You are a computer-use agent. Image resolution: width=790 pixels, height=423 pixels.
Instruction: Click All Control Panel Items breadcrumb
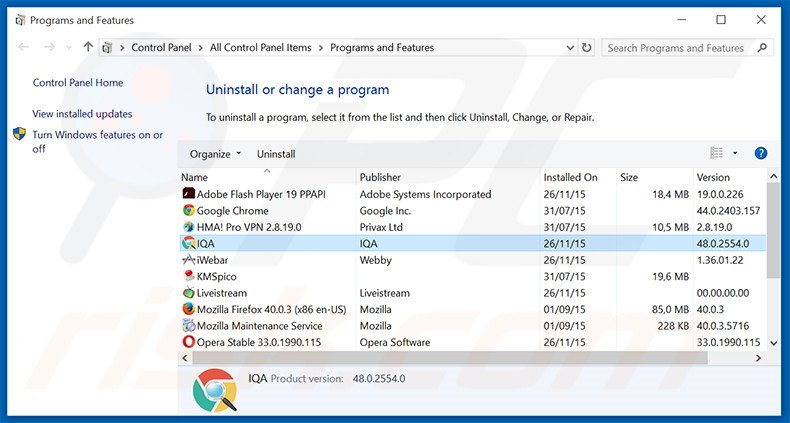(x=260, y=48)
